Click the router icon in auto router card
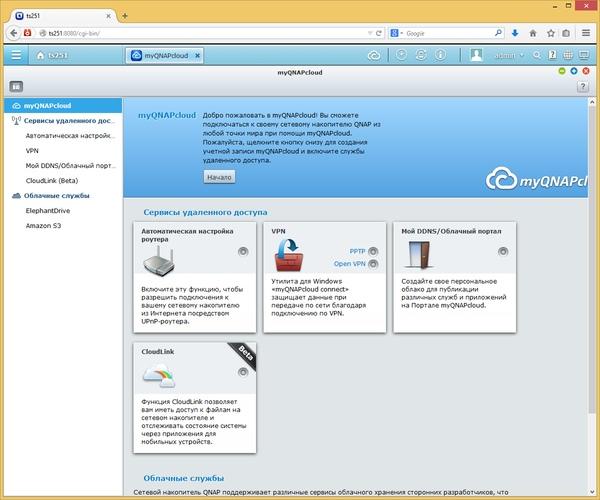The image size is (600, 500). click(159, 261)
